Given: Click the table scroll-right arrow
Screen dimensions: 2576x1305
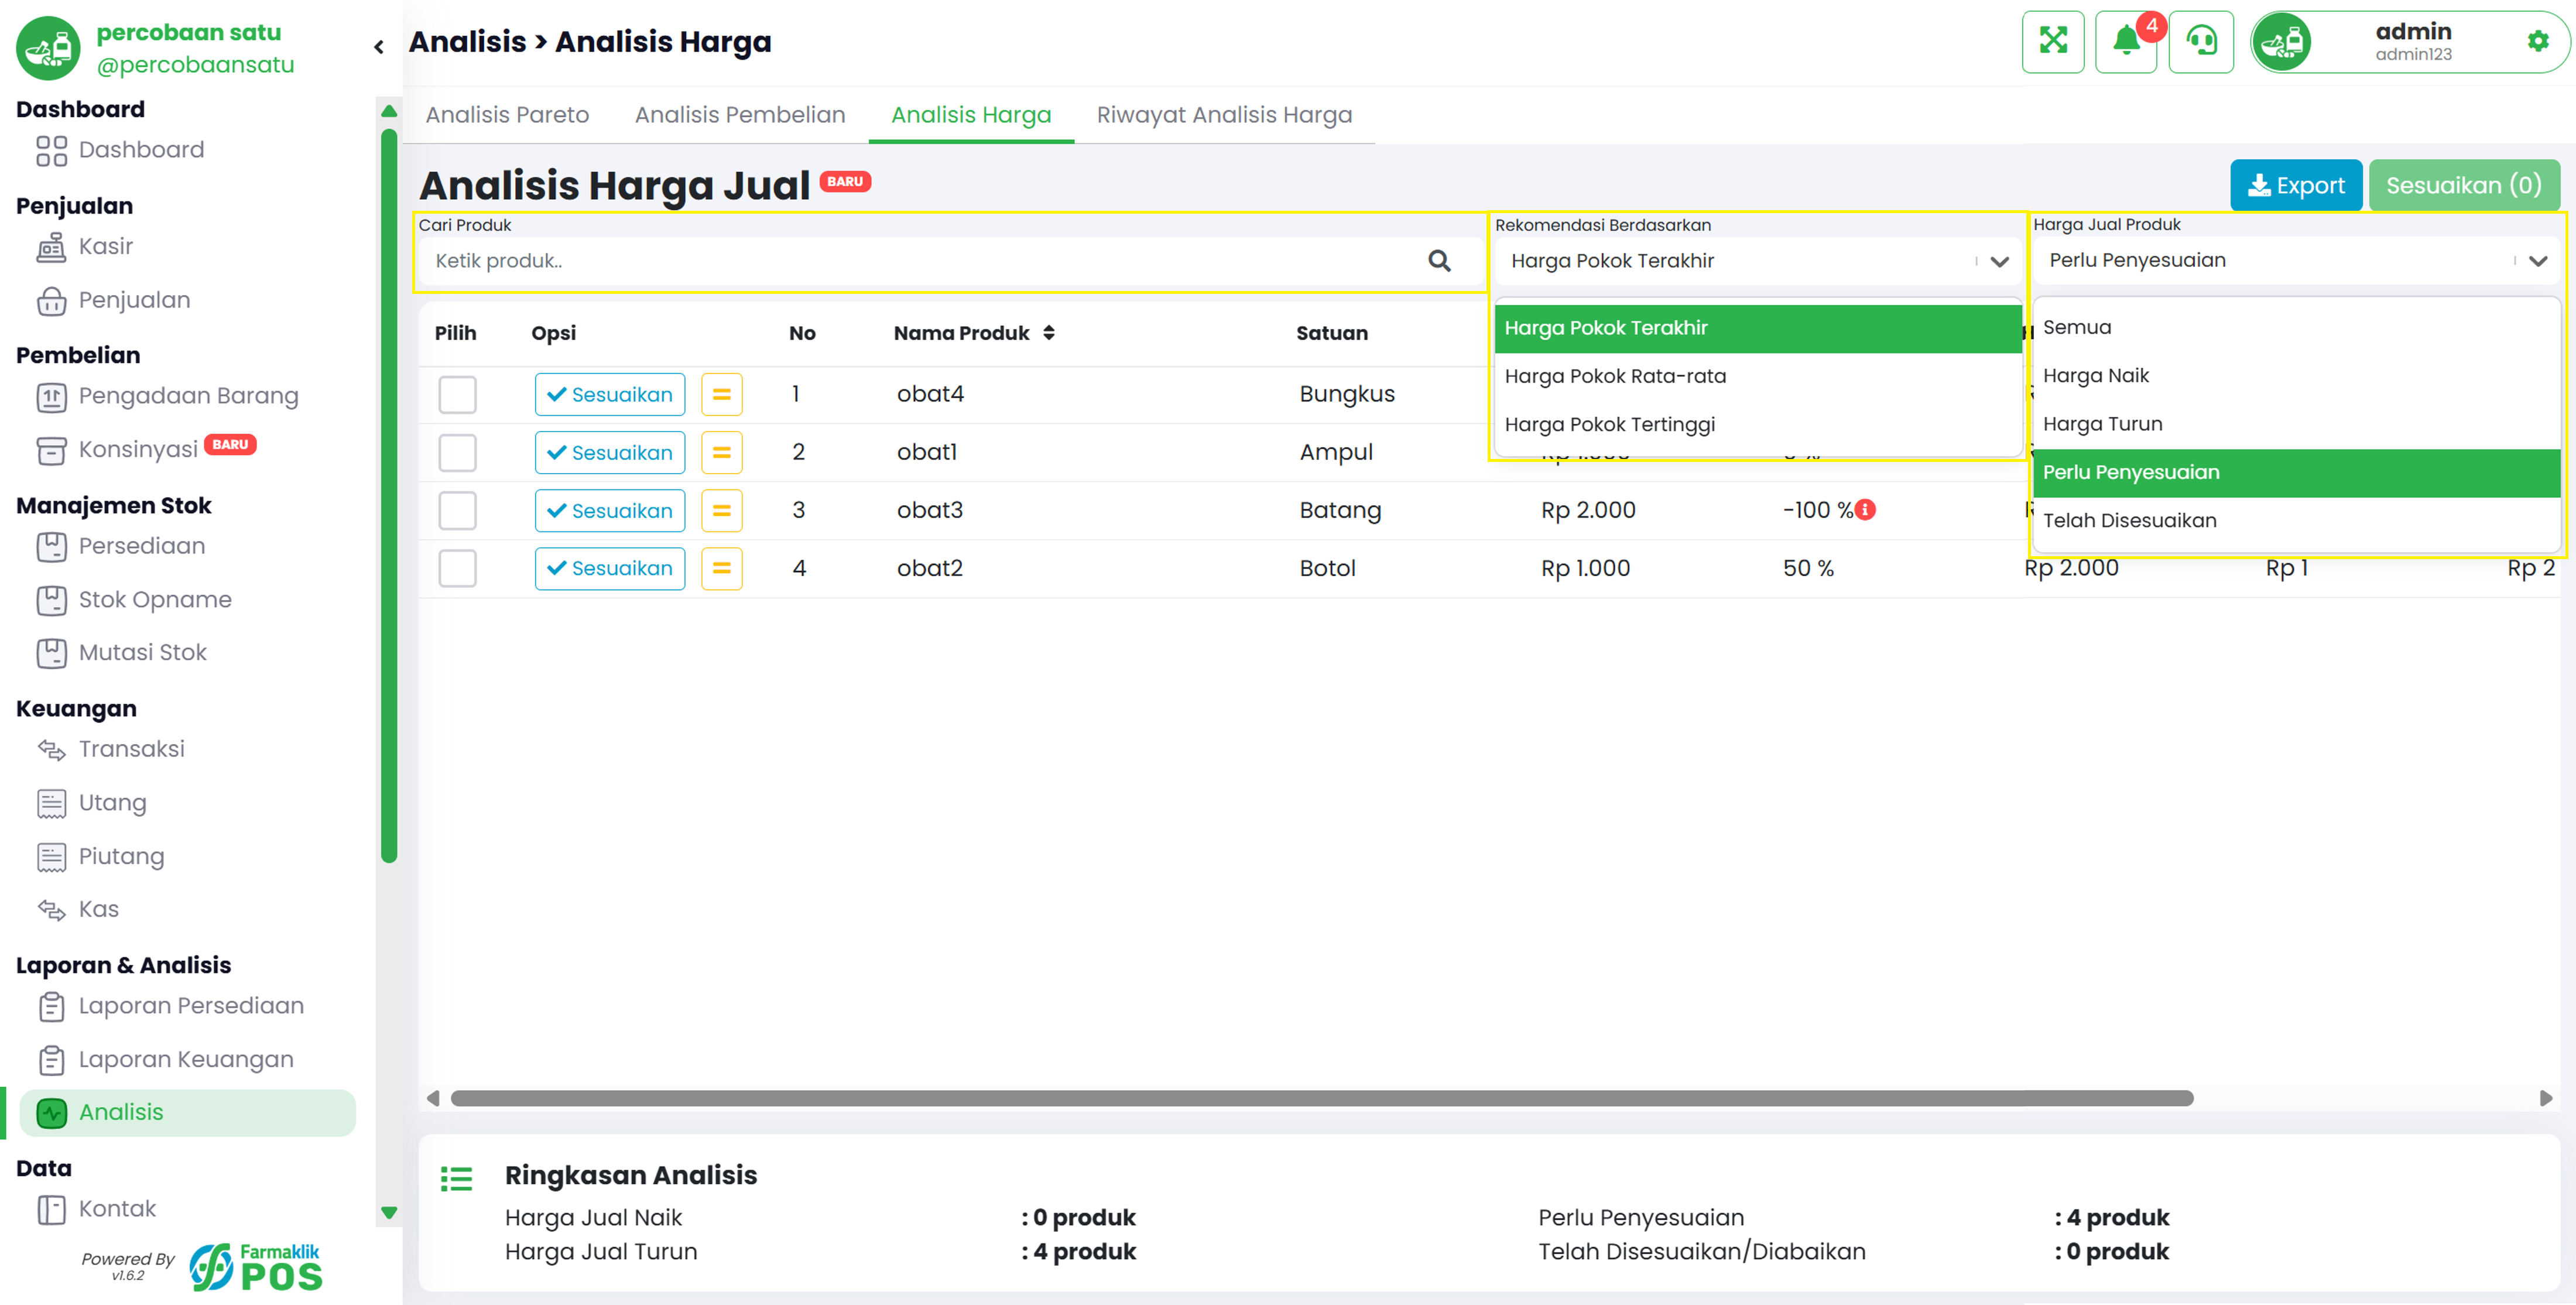Looking at the screenshot, I should pos(2545,1098).
